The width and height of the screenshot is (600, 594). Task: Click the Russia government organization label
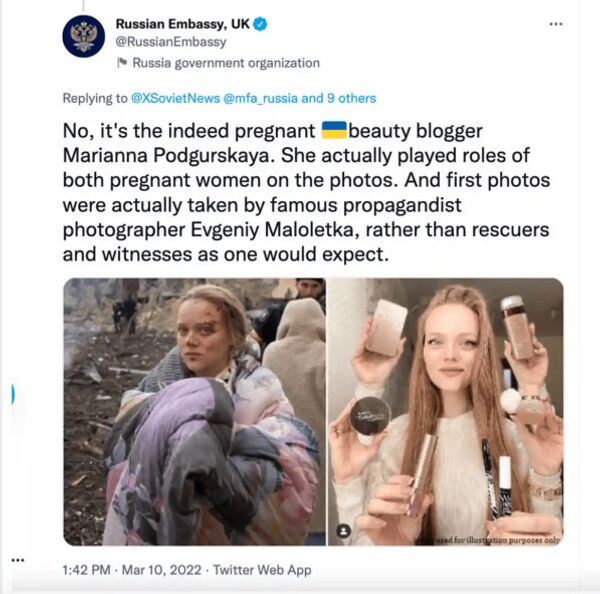coord(226,63)
